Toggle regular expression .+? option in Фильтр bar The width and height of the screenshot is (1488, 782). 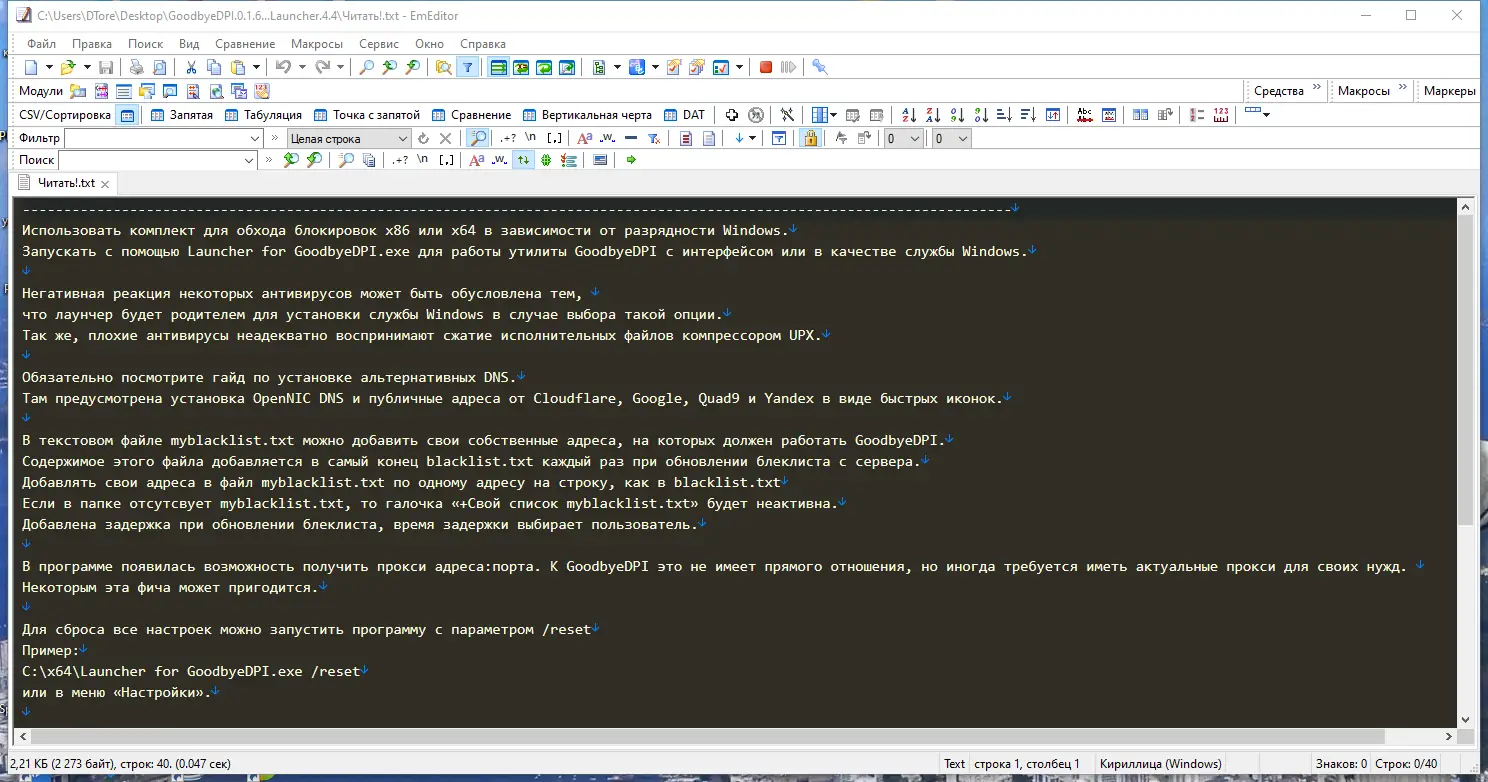coord(507,137)
